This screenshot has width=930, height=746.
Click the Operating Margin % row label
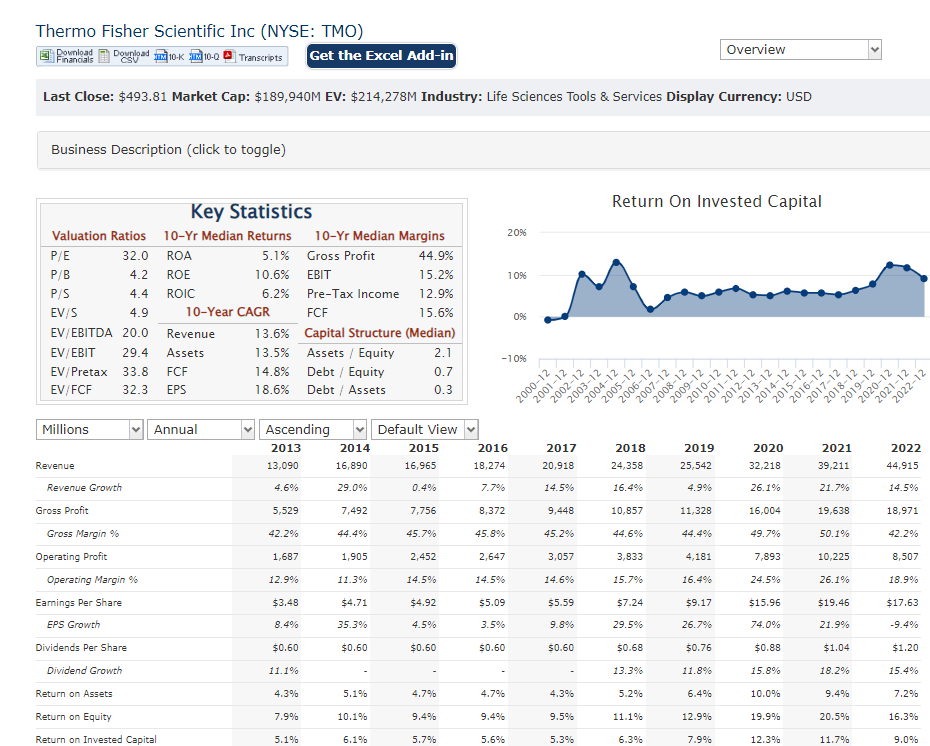93,580
